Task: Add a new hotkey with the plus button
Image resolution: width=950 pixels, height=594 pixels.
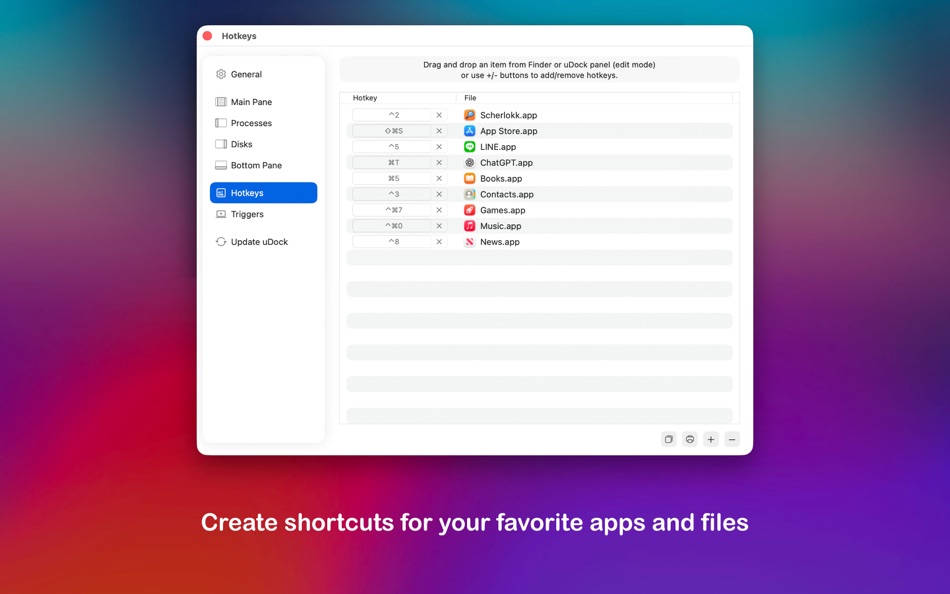Action: pyautogui.click(x=710, y=439)
